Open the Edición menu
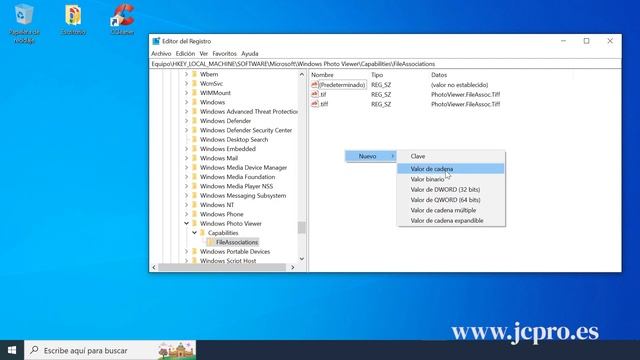Image resolution: width=640 pixels, height=360 pixels. coord(185,53)
